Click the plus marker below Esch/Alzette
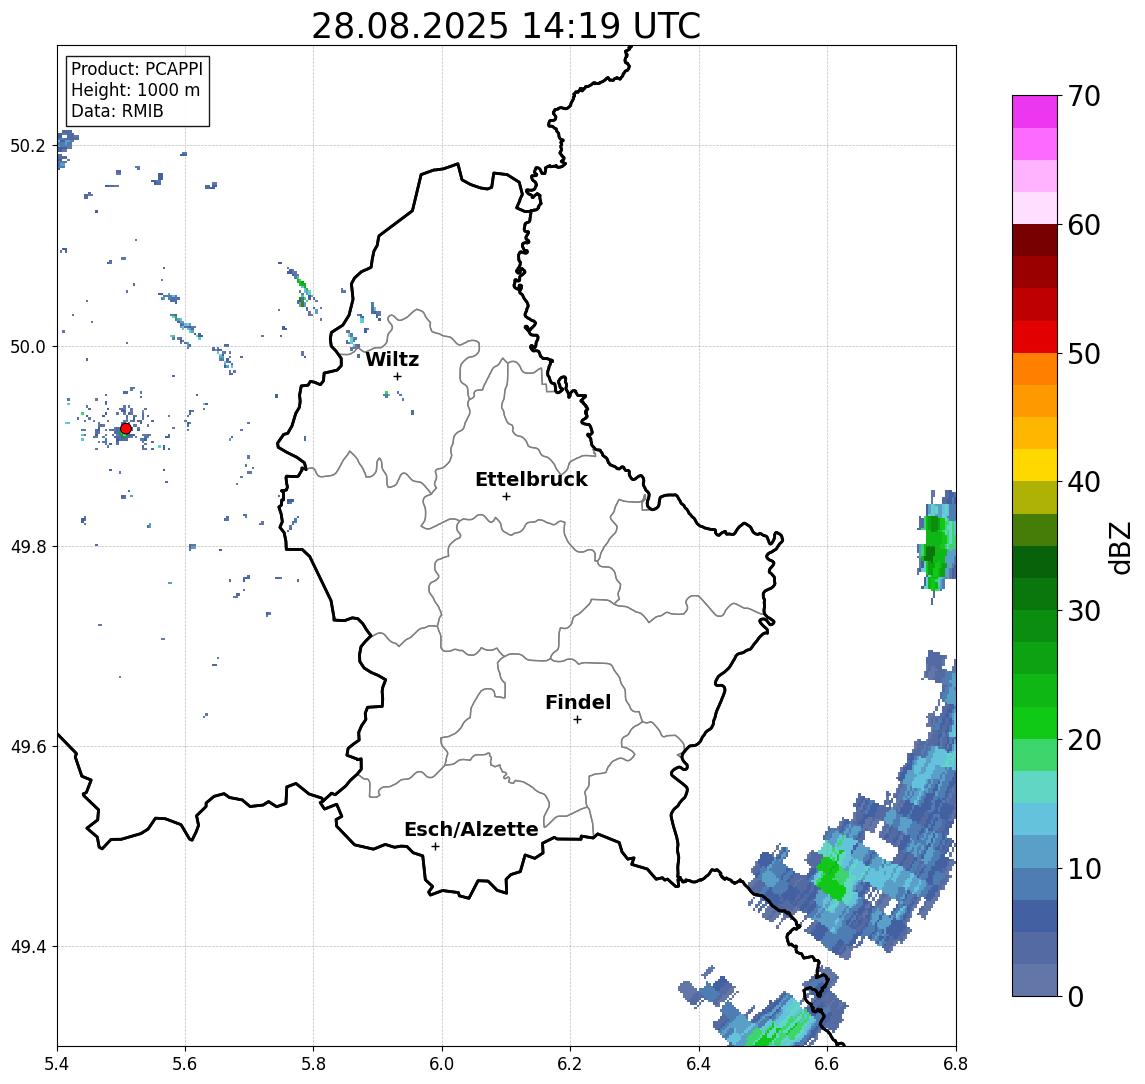This screenshot has height=1084, width=1145. tap(435, 847)
